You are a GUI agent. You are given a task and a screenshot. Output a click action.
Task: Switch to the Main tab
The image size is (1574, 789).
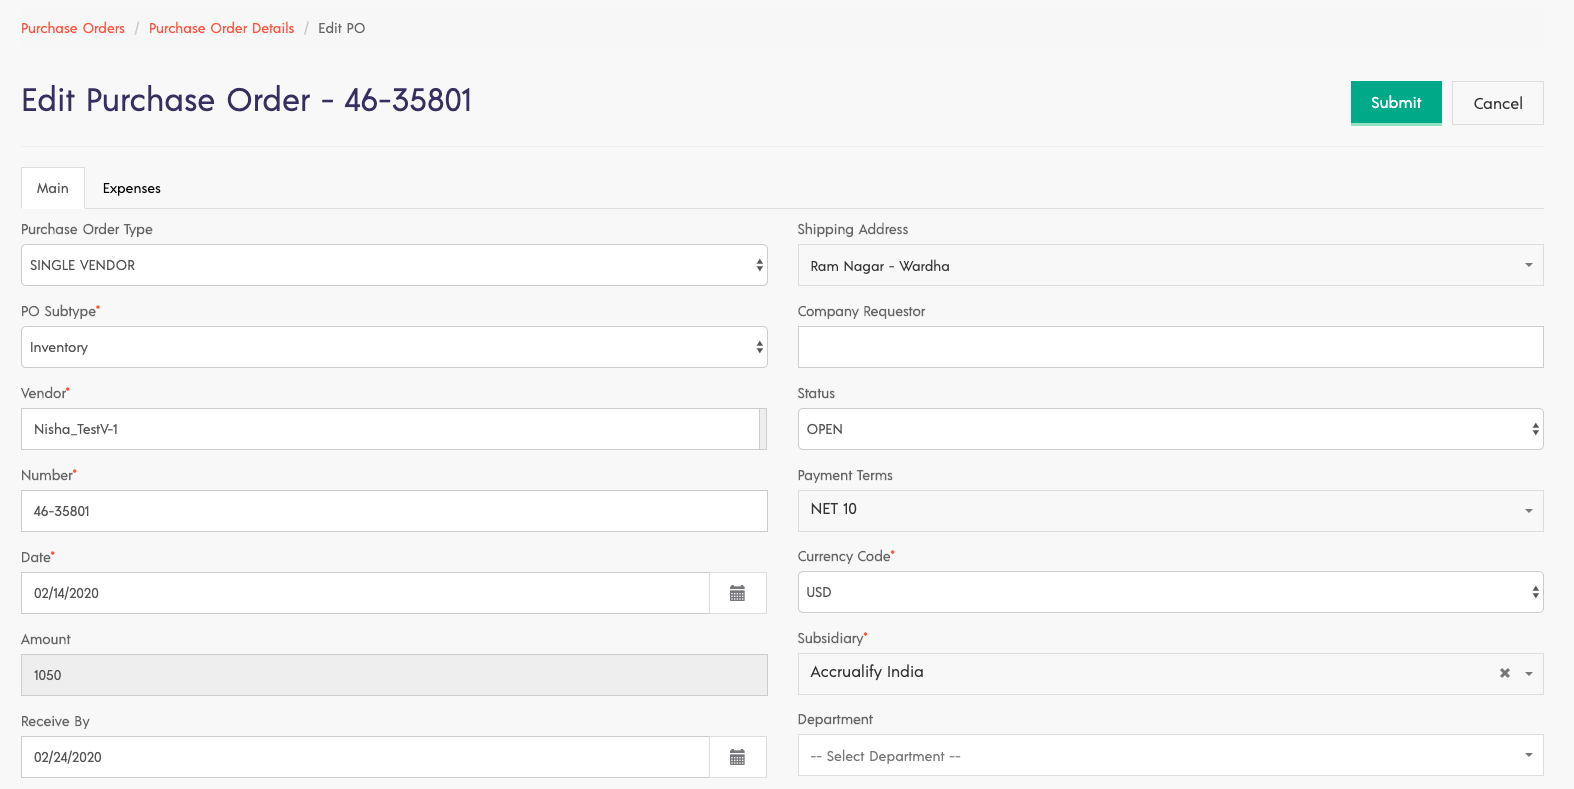coord(53,188)
